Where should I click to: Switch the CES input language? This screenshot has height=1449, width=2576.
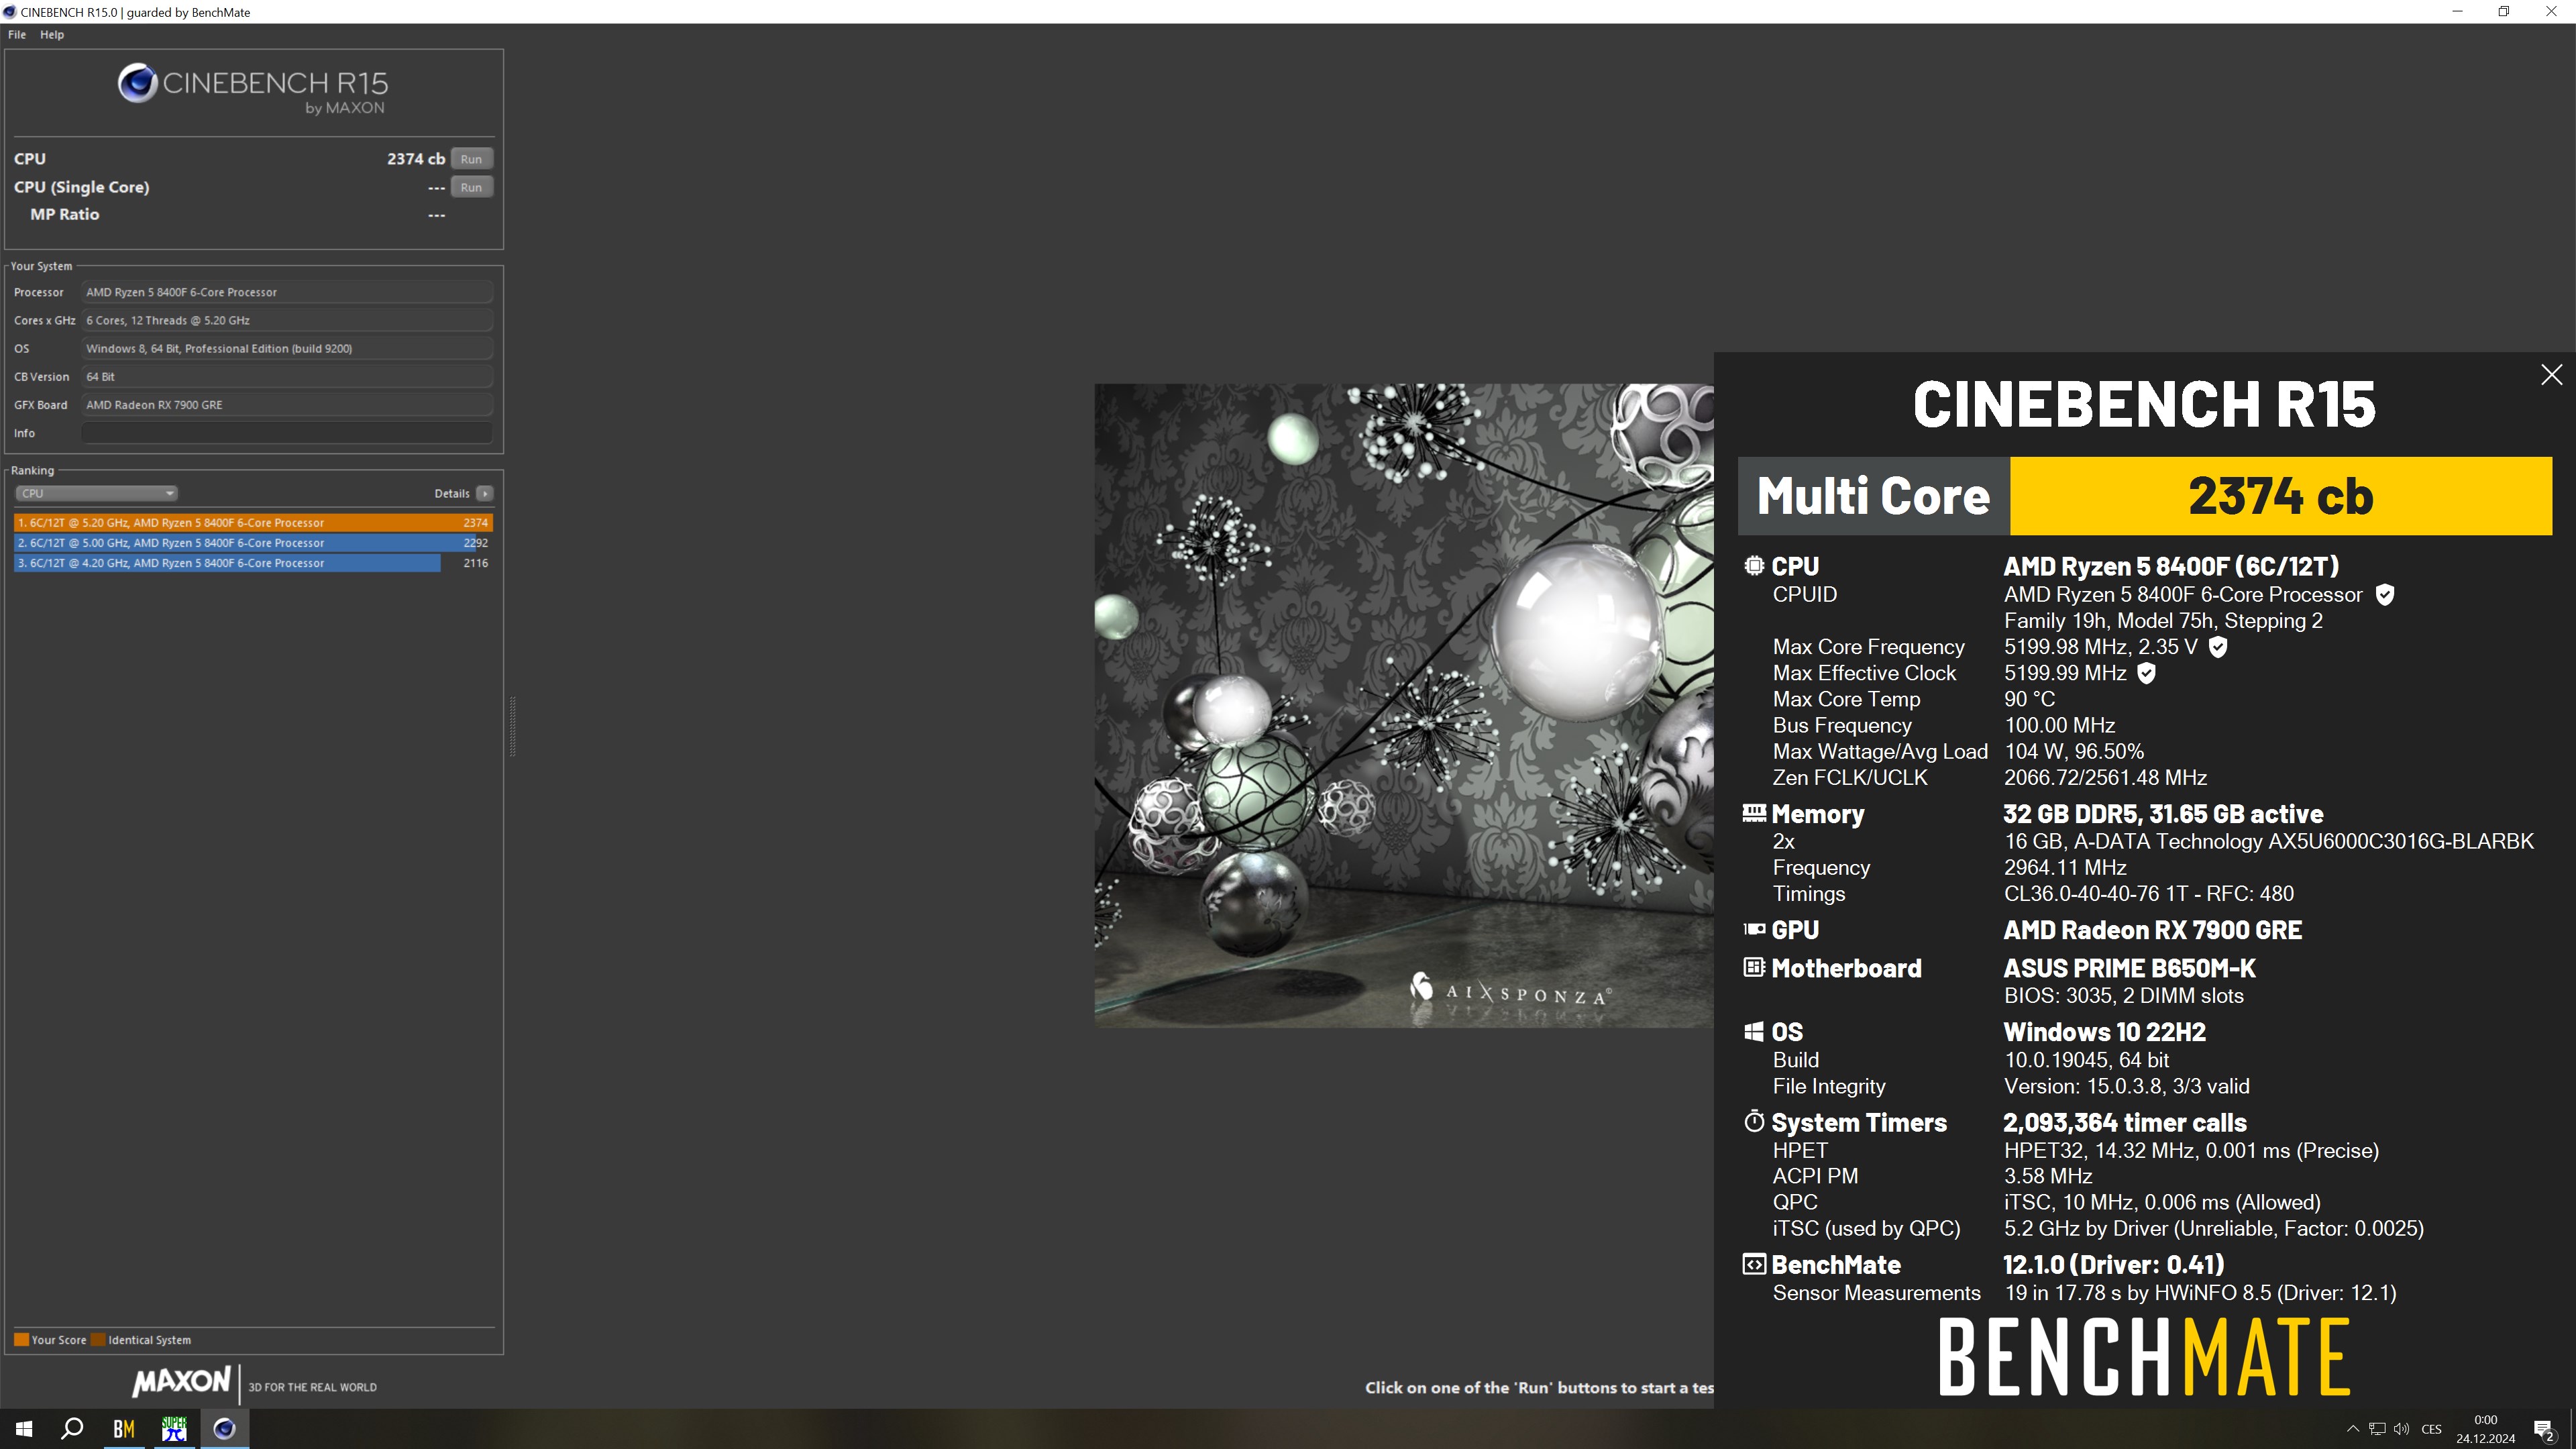click(x=2432, y=1429)
